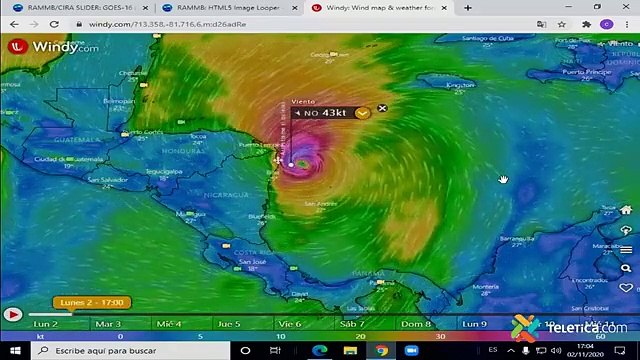Viewport: 640px width, 360px height.
Task: Click the Belmopan city label
Action: 119,101
